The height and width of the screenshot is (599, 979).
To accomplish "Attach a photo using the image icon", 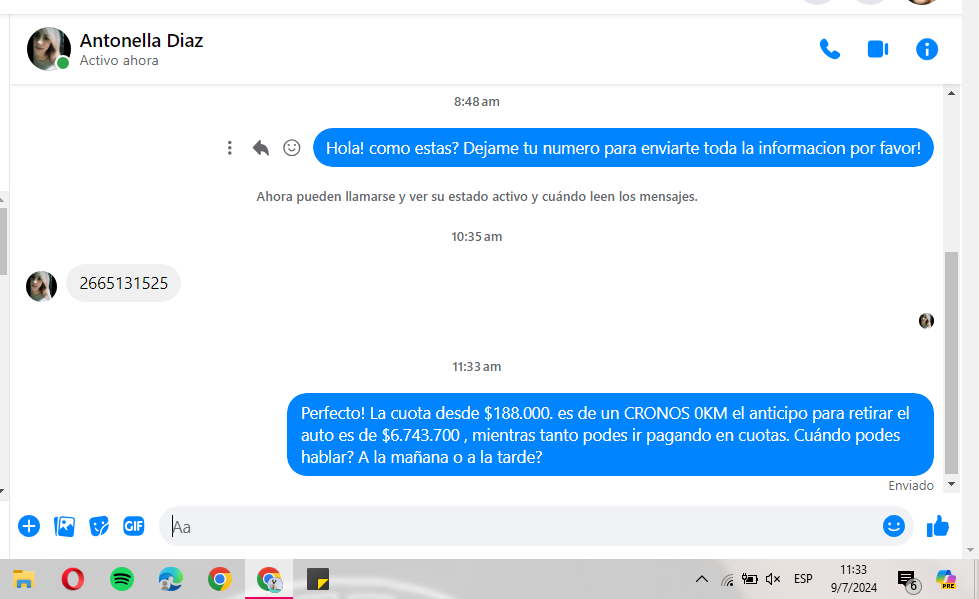I will (64, 526).
